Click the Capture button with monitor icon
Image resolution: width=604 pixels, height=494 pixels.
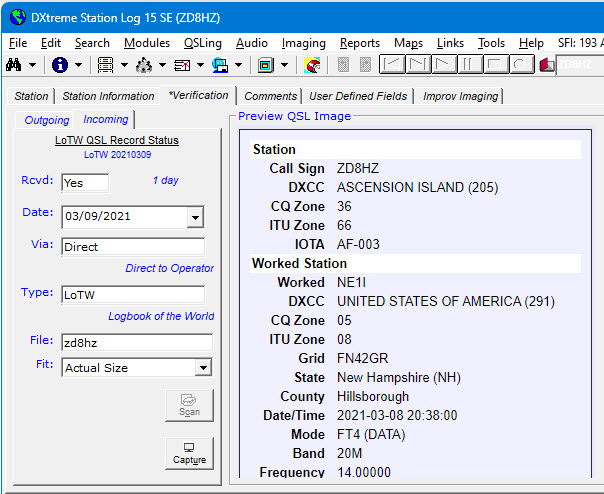click(189, 453)
